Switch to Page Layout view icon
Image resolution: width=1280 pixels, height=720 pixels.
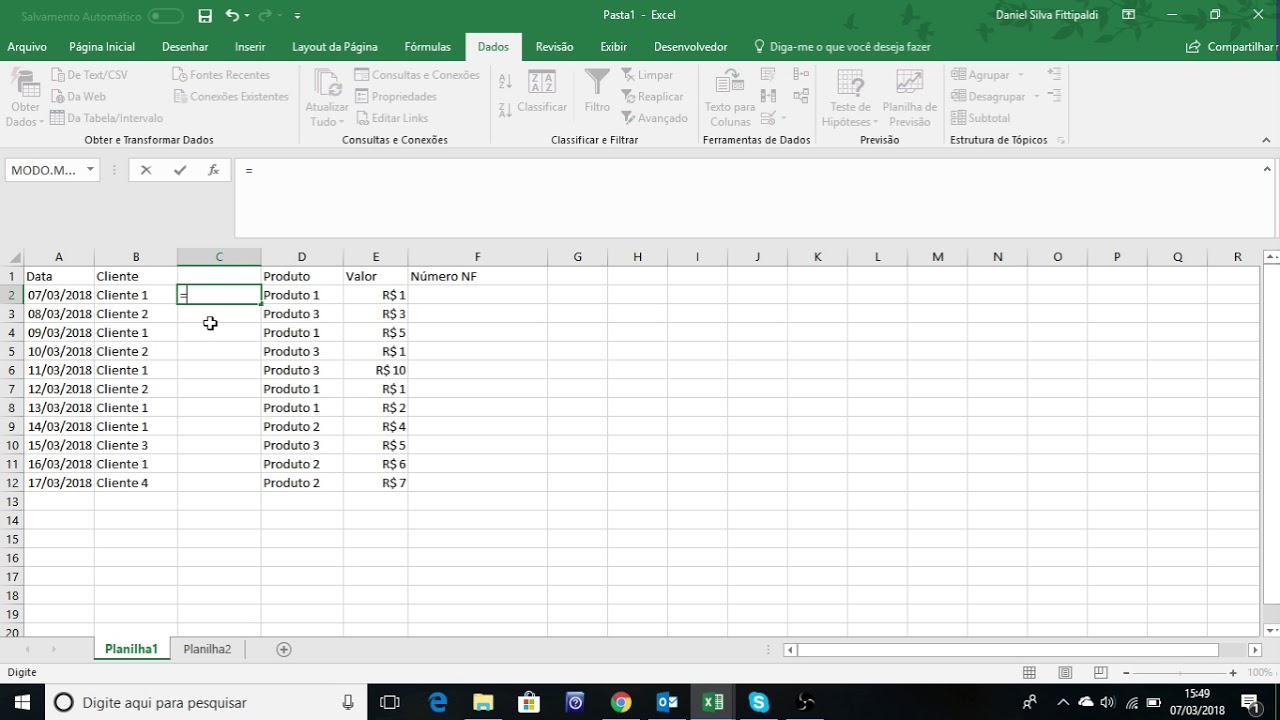pos(1065,673)
